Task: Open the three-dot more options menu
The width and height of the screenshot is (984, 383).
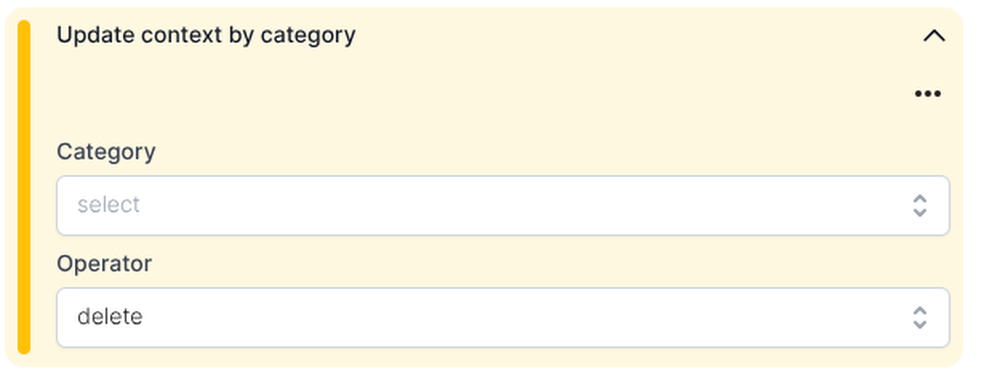Action: pyautogui.click(x=928, y=94)
